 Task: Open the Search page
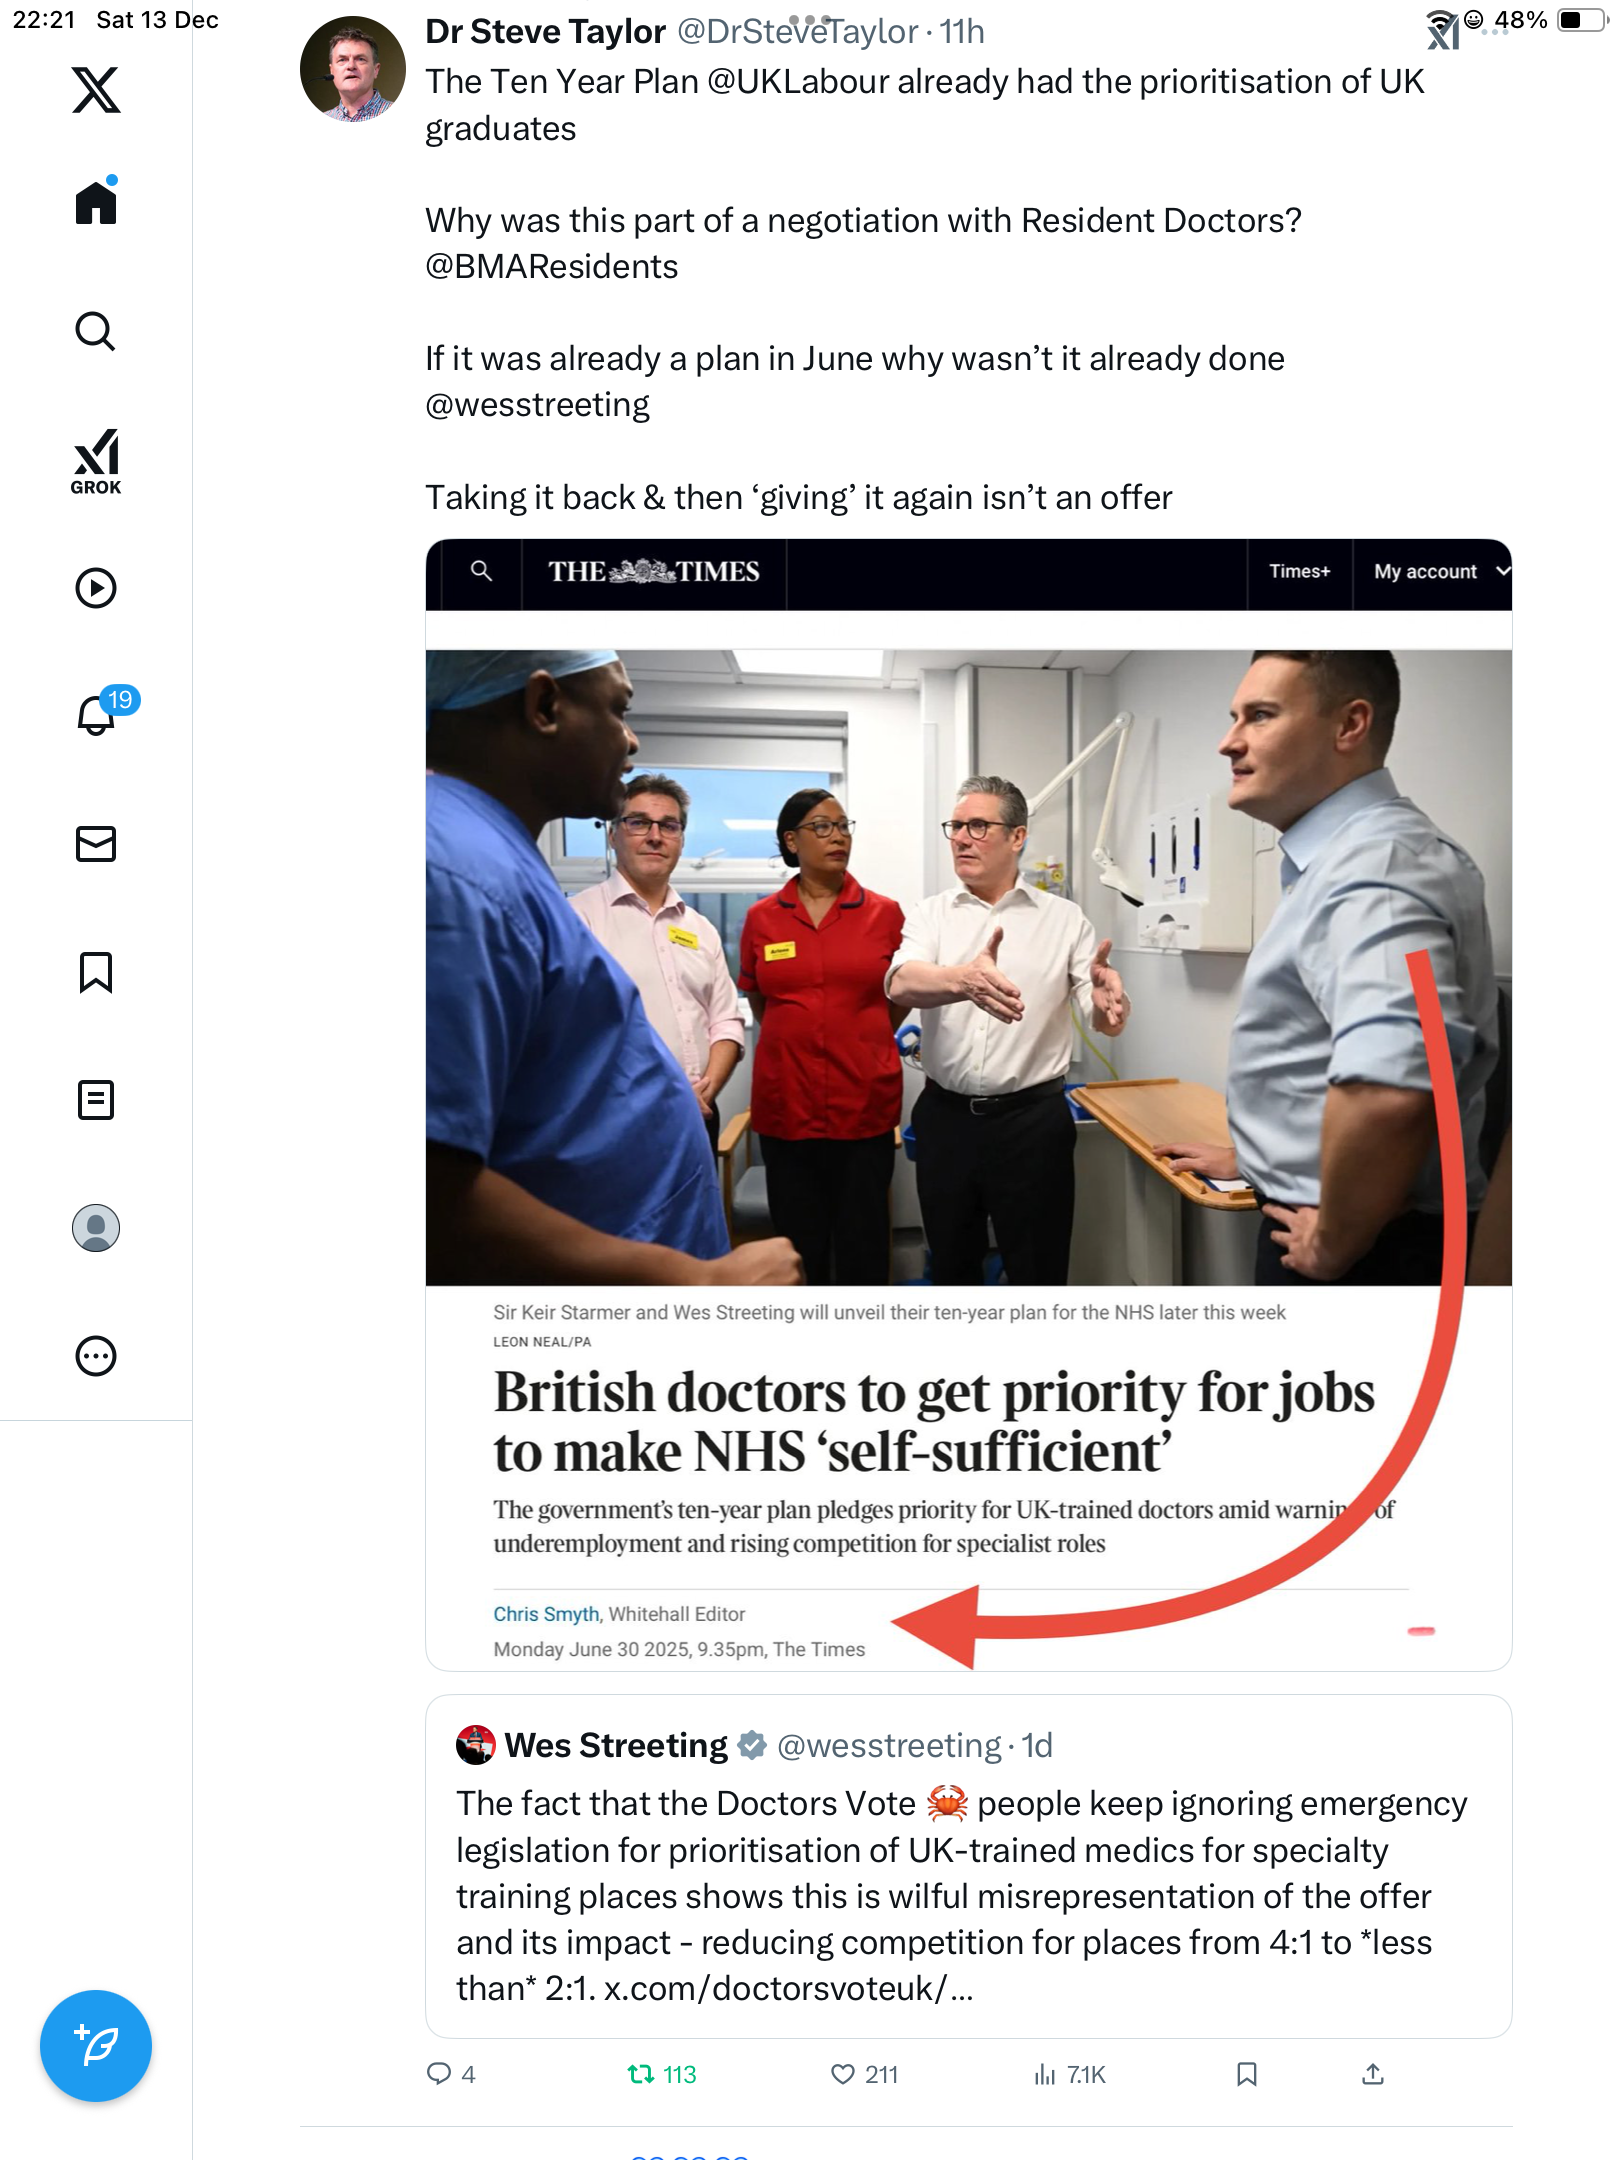pos(96,331)
